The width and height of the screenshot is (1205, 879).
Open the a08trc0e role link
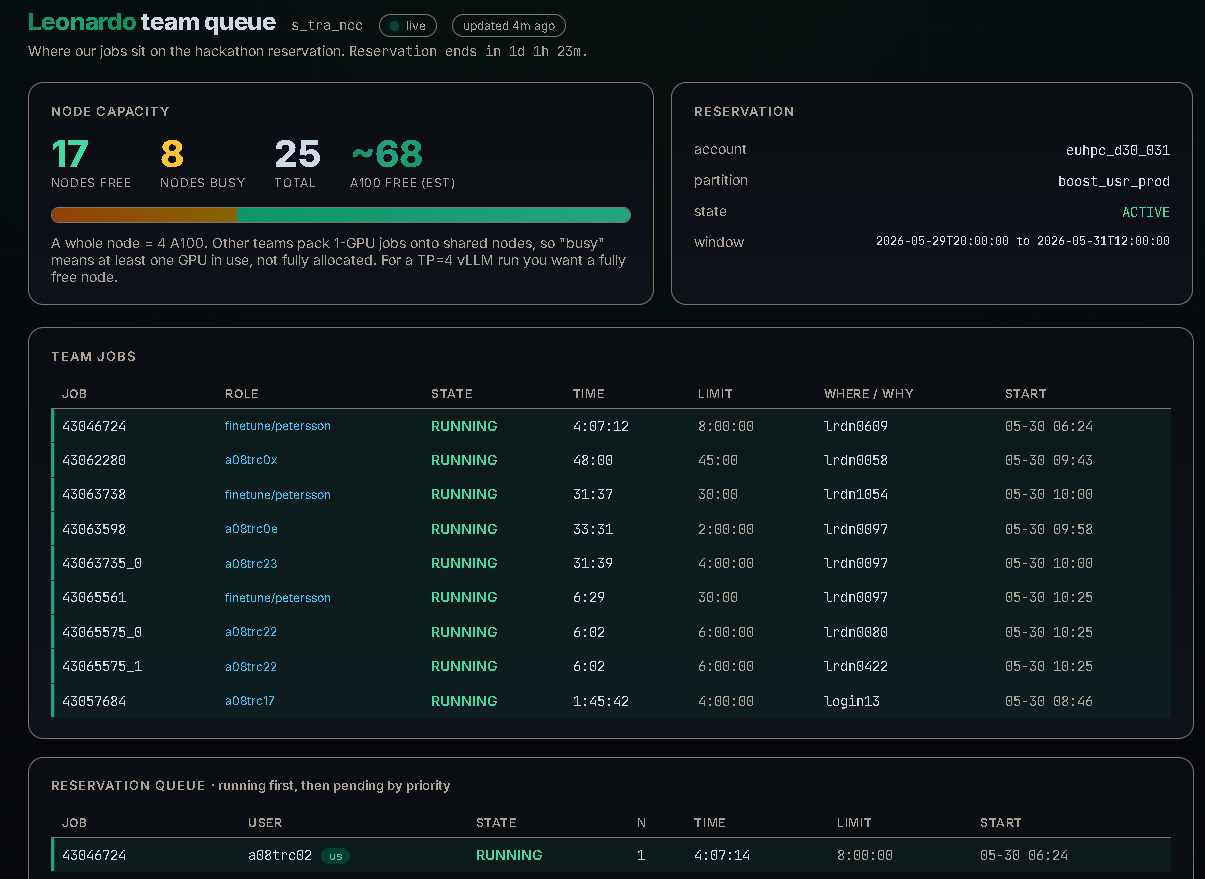point(251,529)
